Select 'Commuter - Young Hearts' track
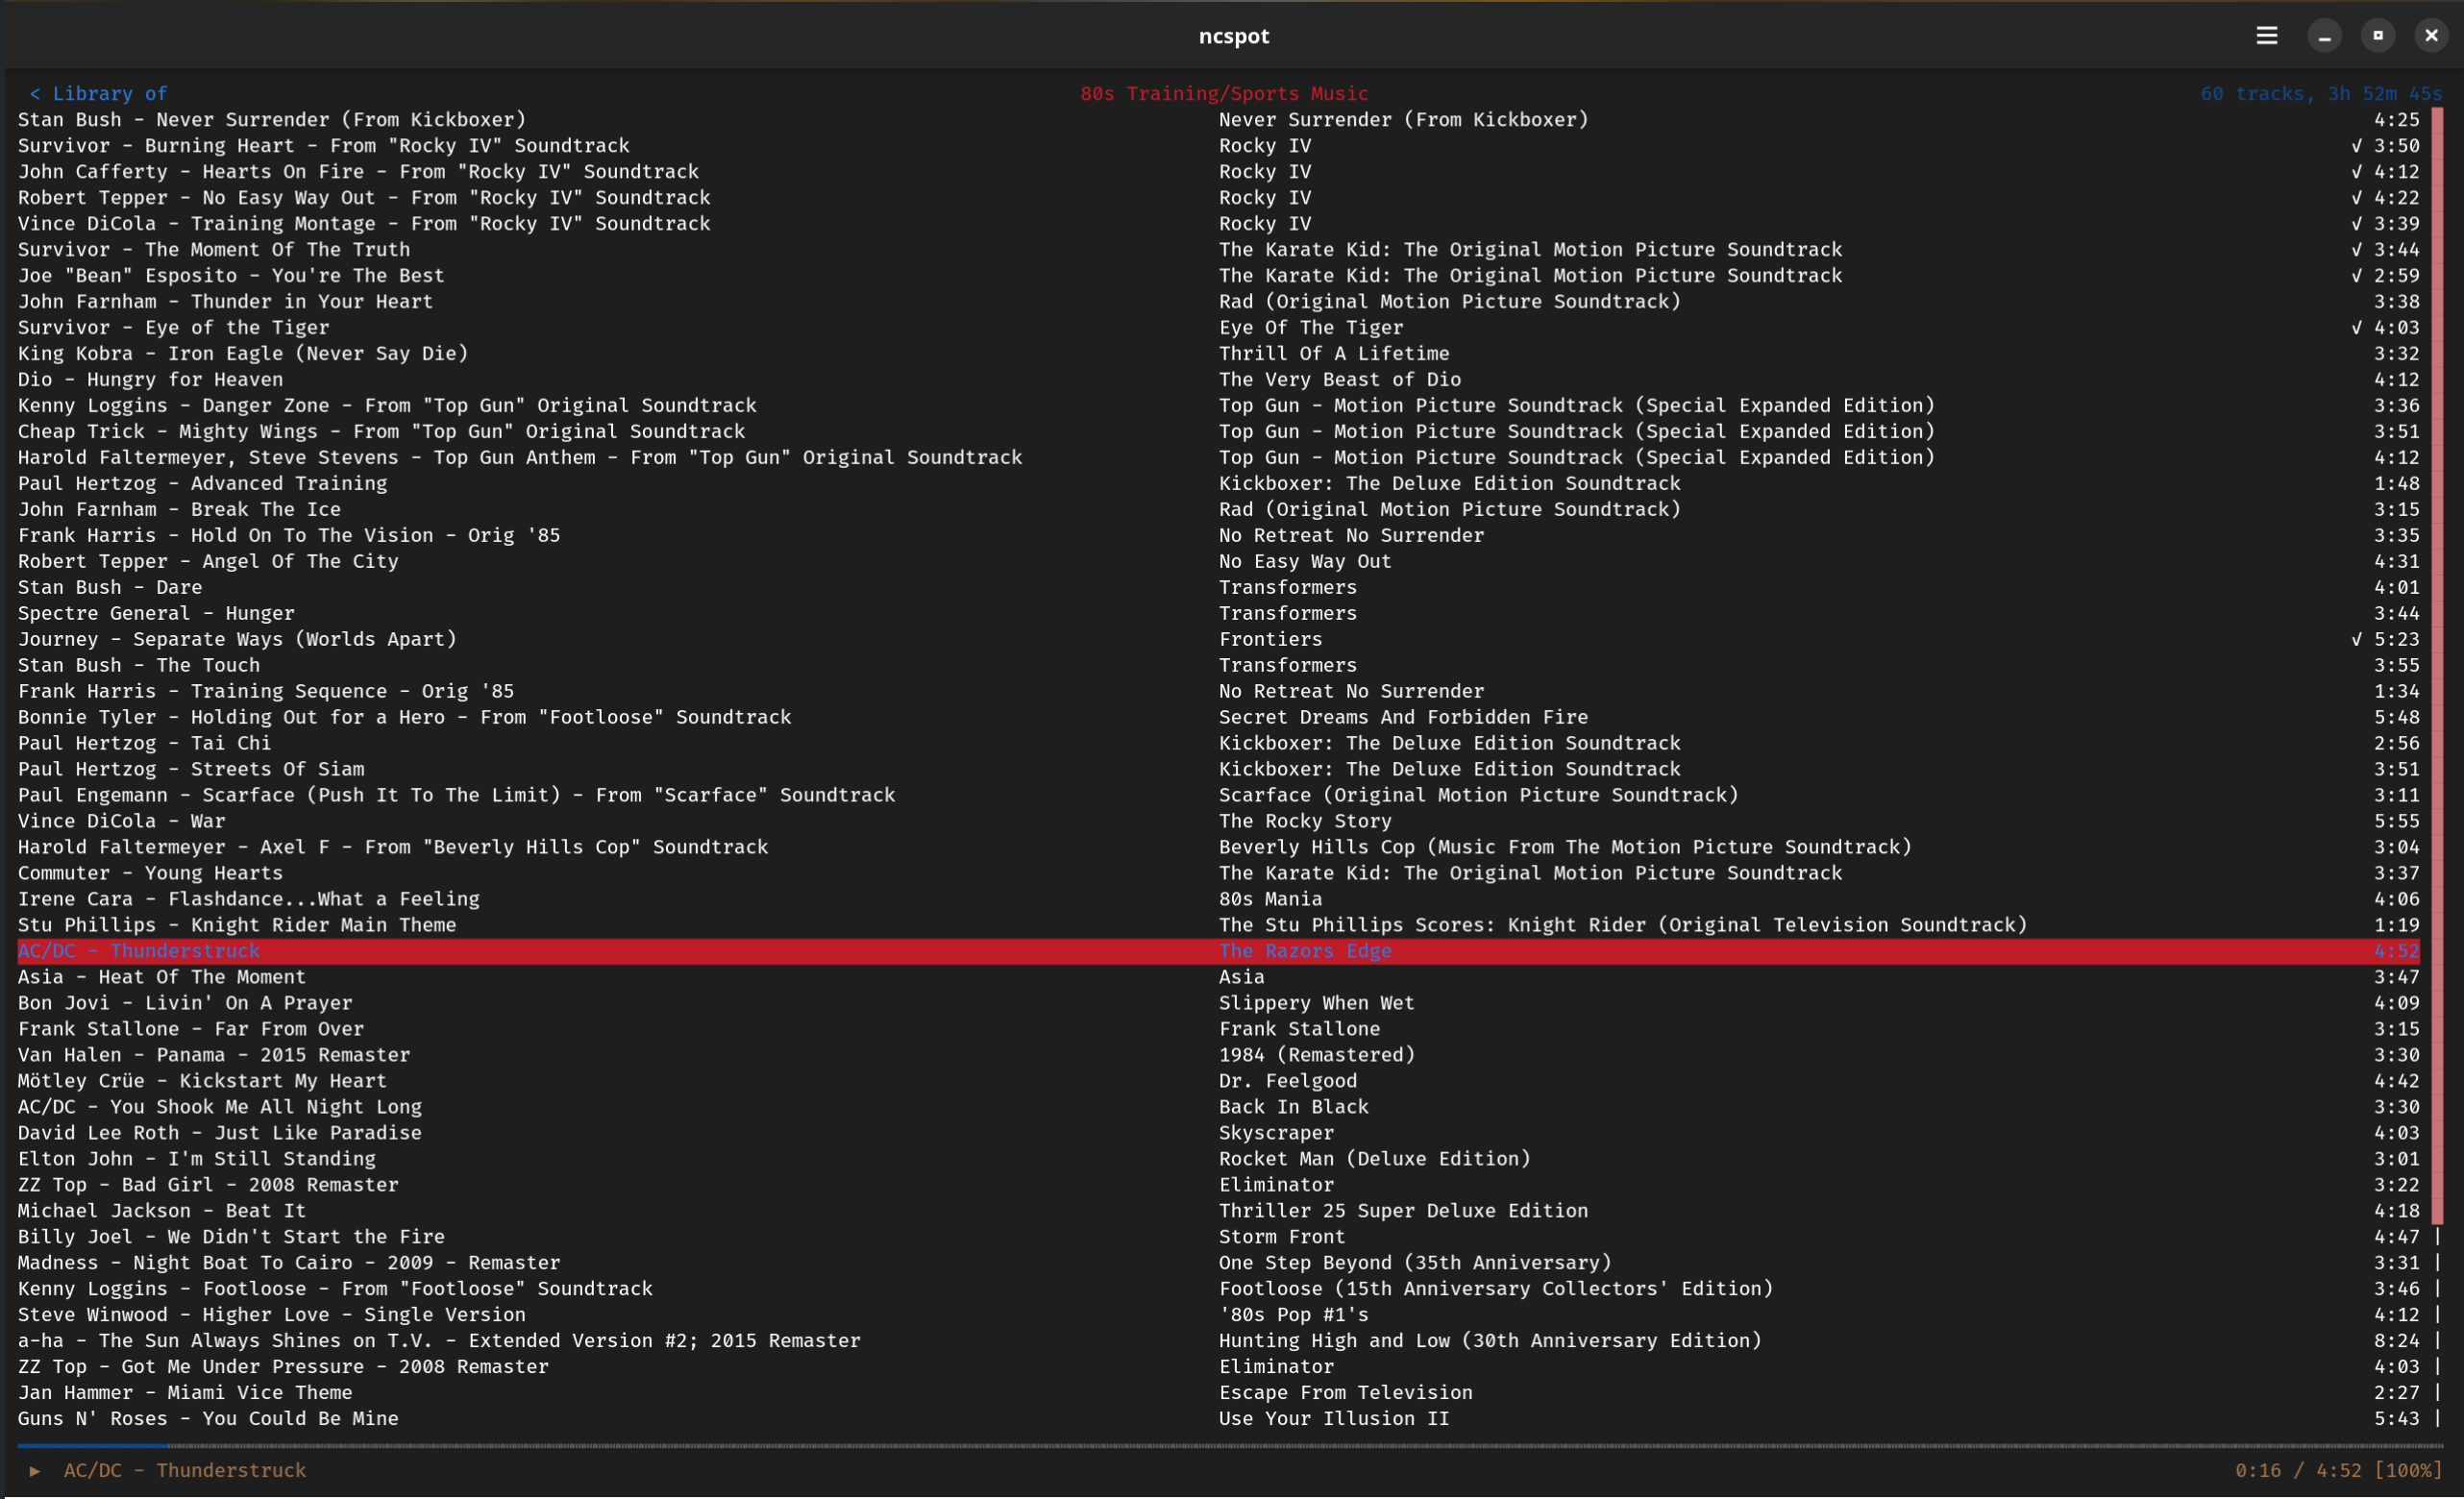The height and width of the screenshot is (1499, 2464). tap(1219, 874)
